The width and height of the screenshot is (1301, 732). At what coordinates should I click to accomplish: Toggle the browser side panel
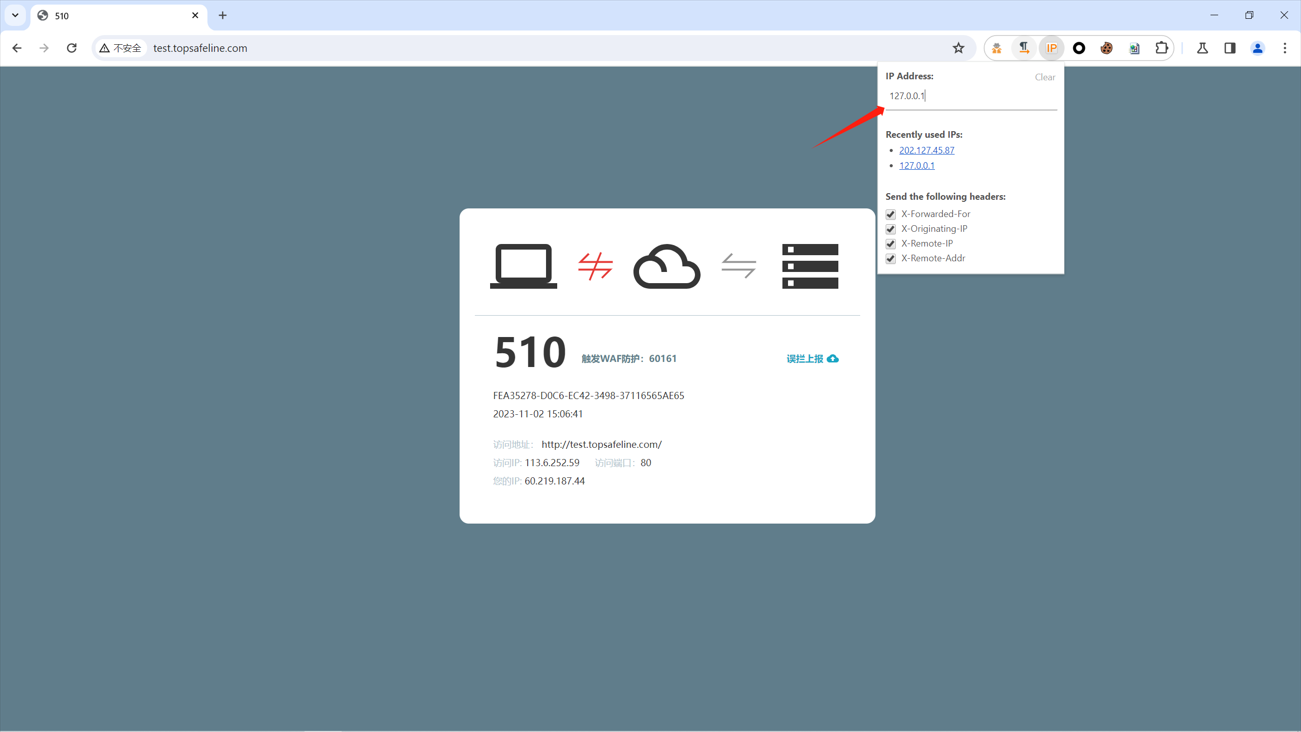1230,48
